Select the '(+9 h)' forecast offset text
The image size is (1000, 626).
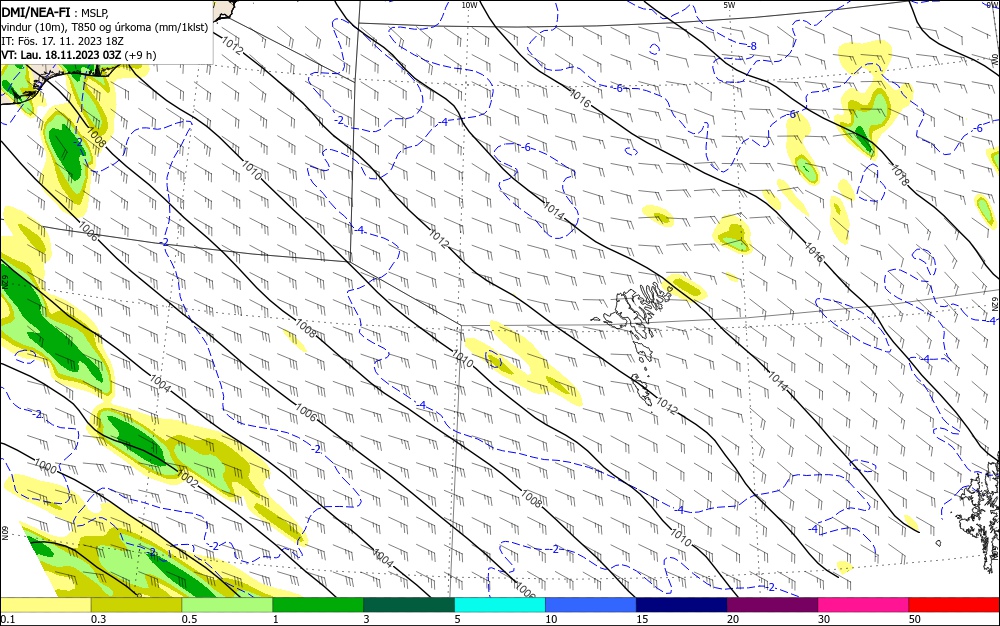(140, 55)
